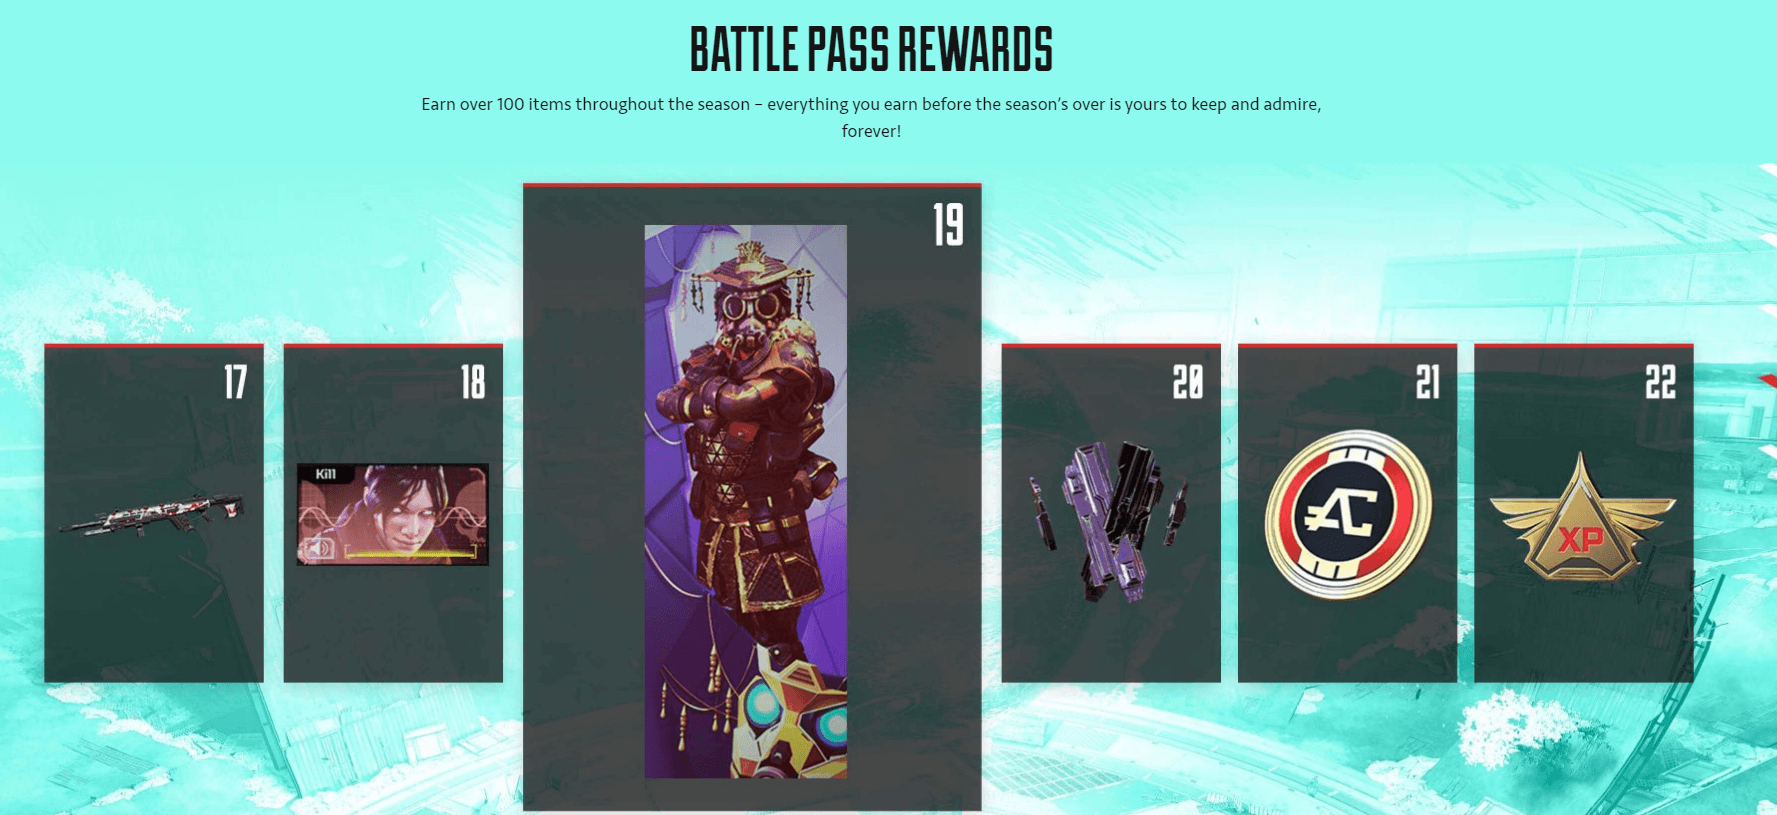Click the large level 19 number
1777x815 pixels.
948,224
